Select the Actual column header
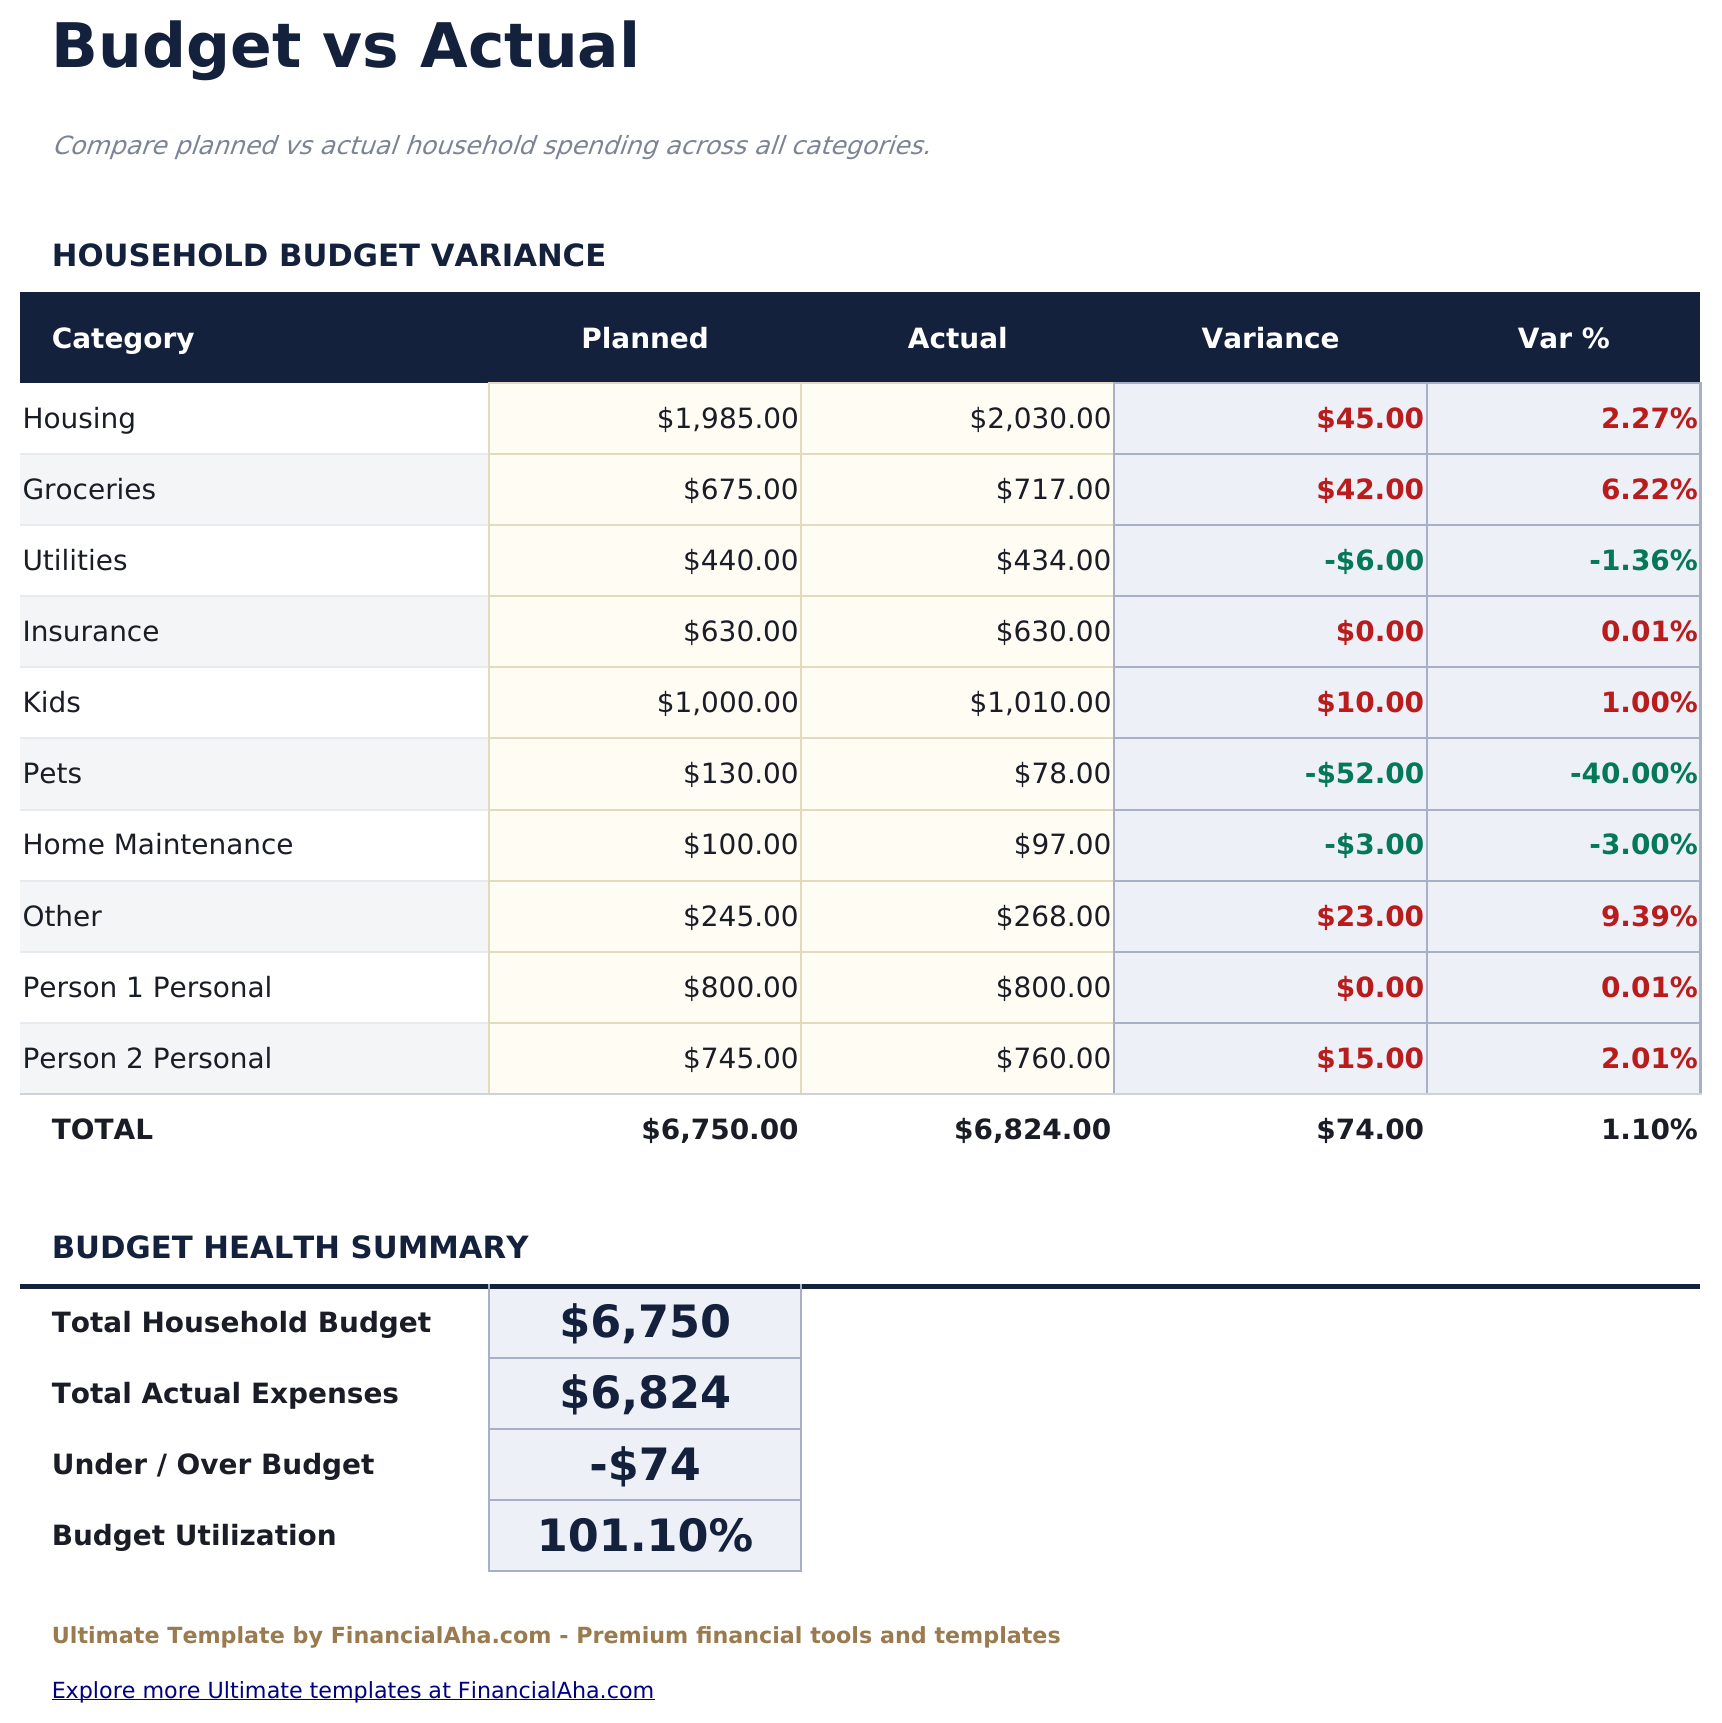Screen dimensions: 1722x1723 (957, 338)
